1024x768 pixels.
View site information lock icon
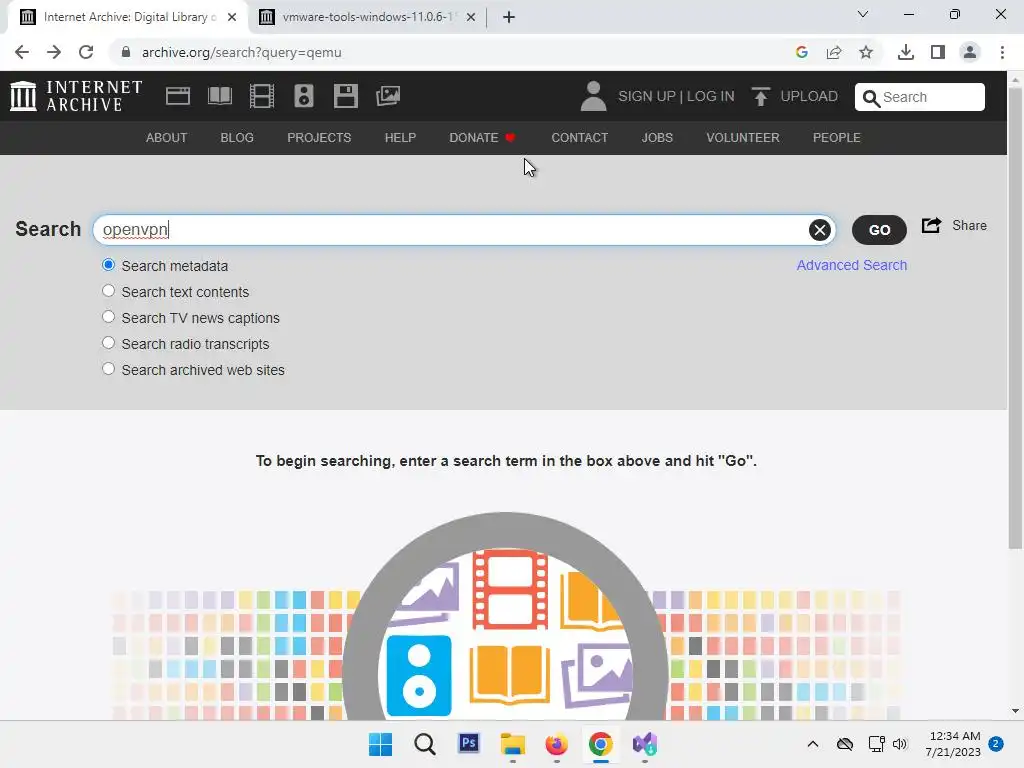pos(125,52)
